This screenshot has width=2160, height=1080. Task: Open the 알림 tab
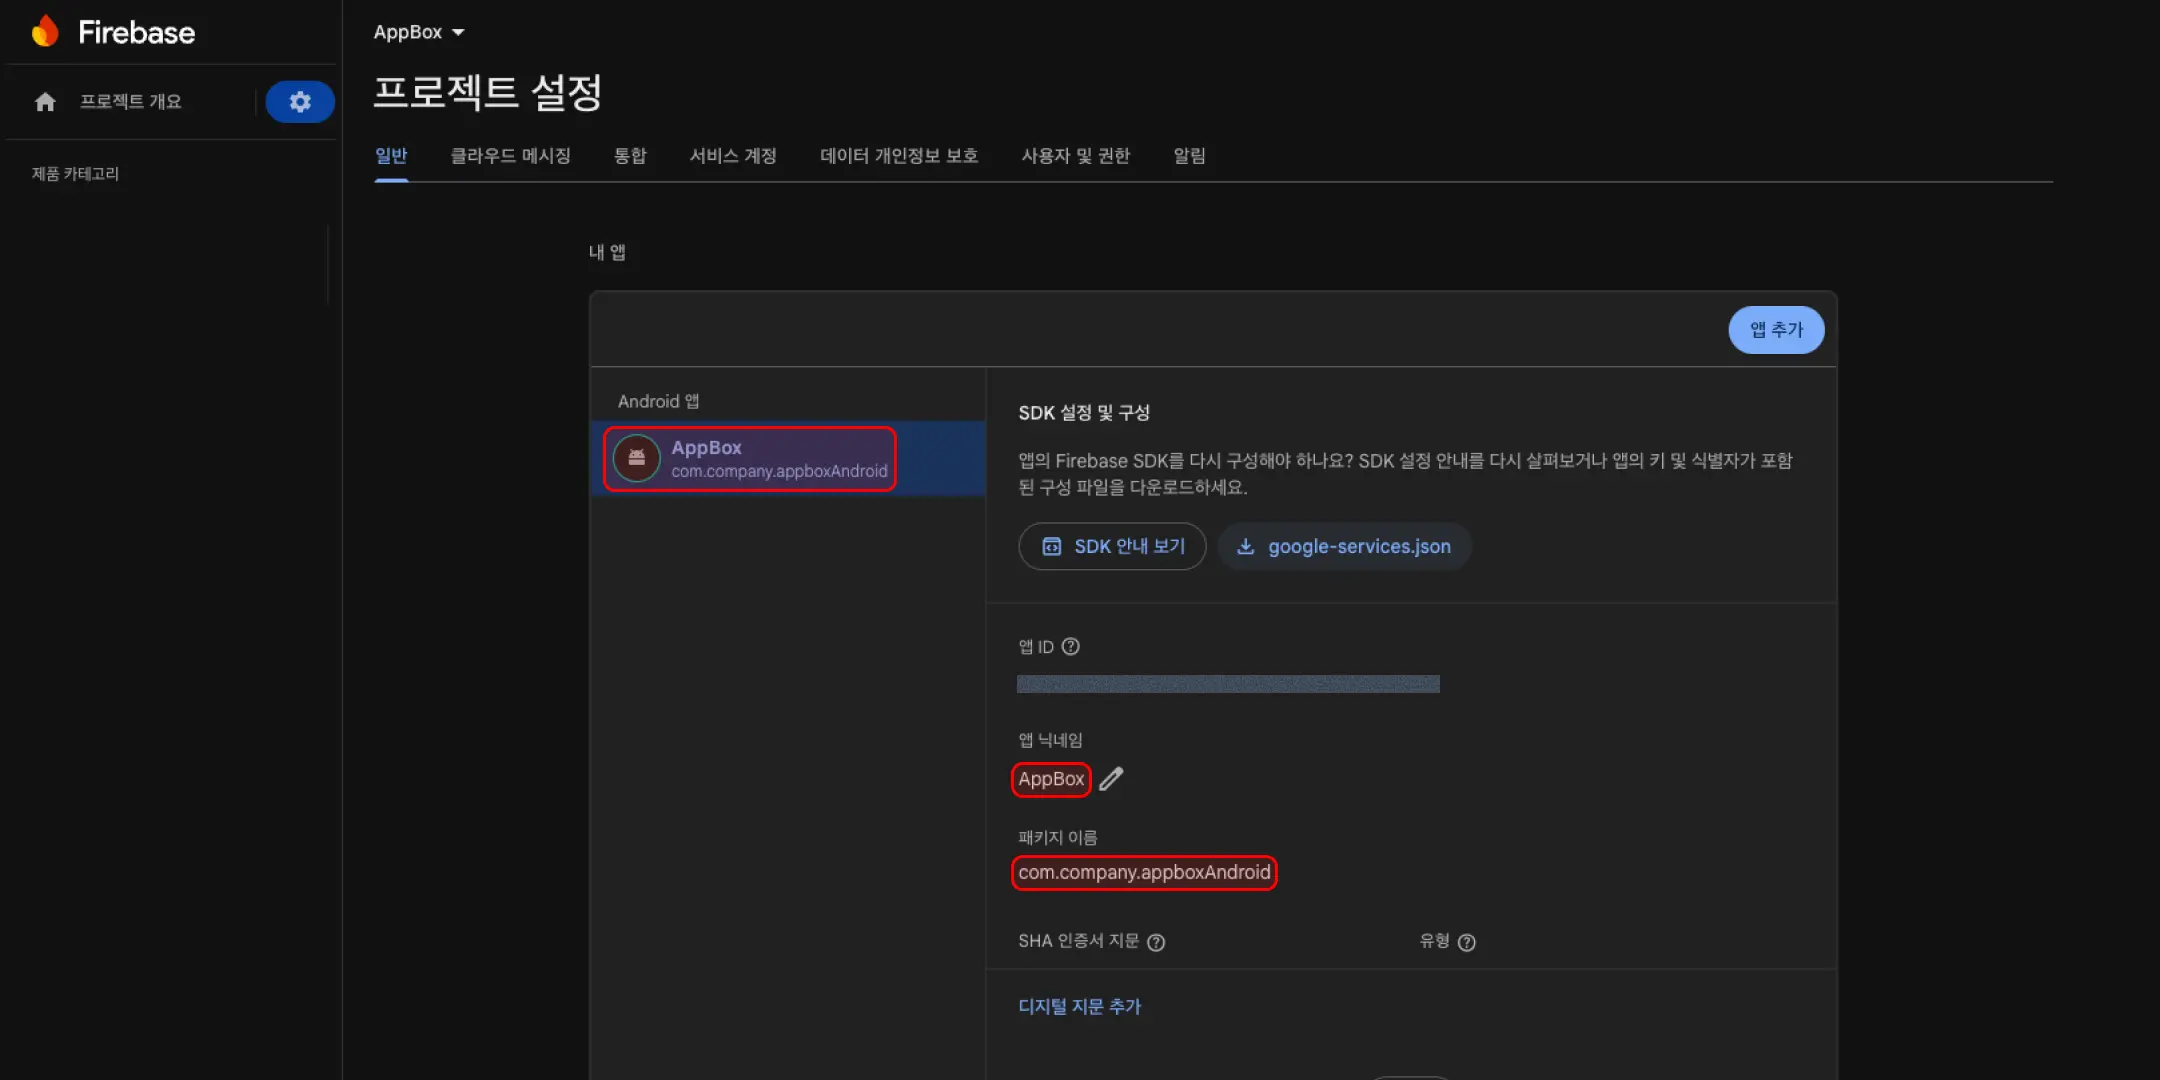(x=1189, y=156)
